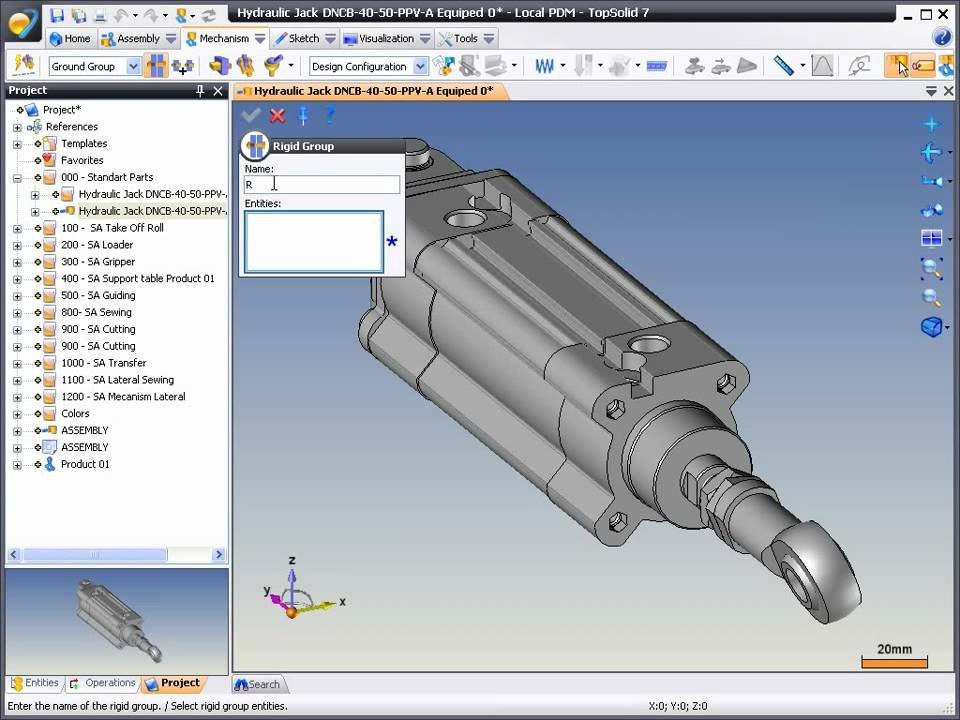Click the Entities list box in Rigid Group
Viewport: 960px width, 720px height.
(314, 242)
